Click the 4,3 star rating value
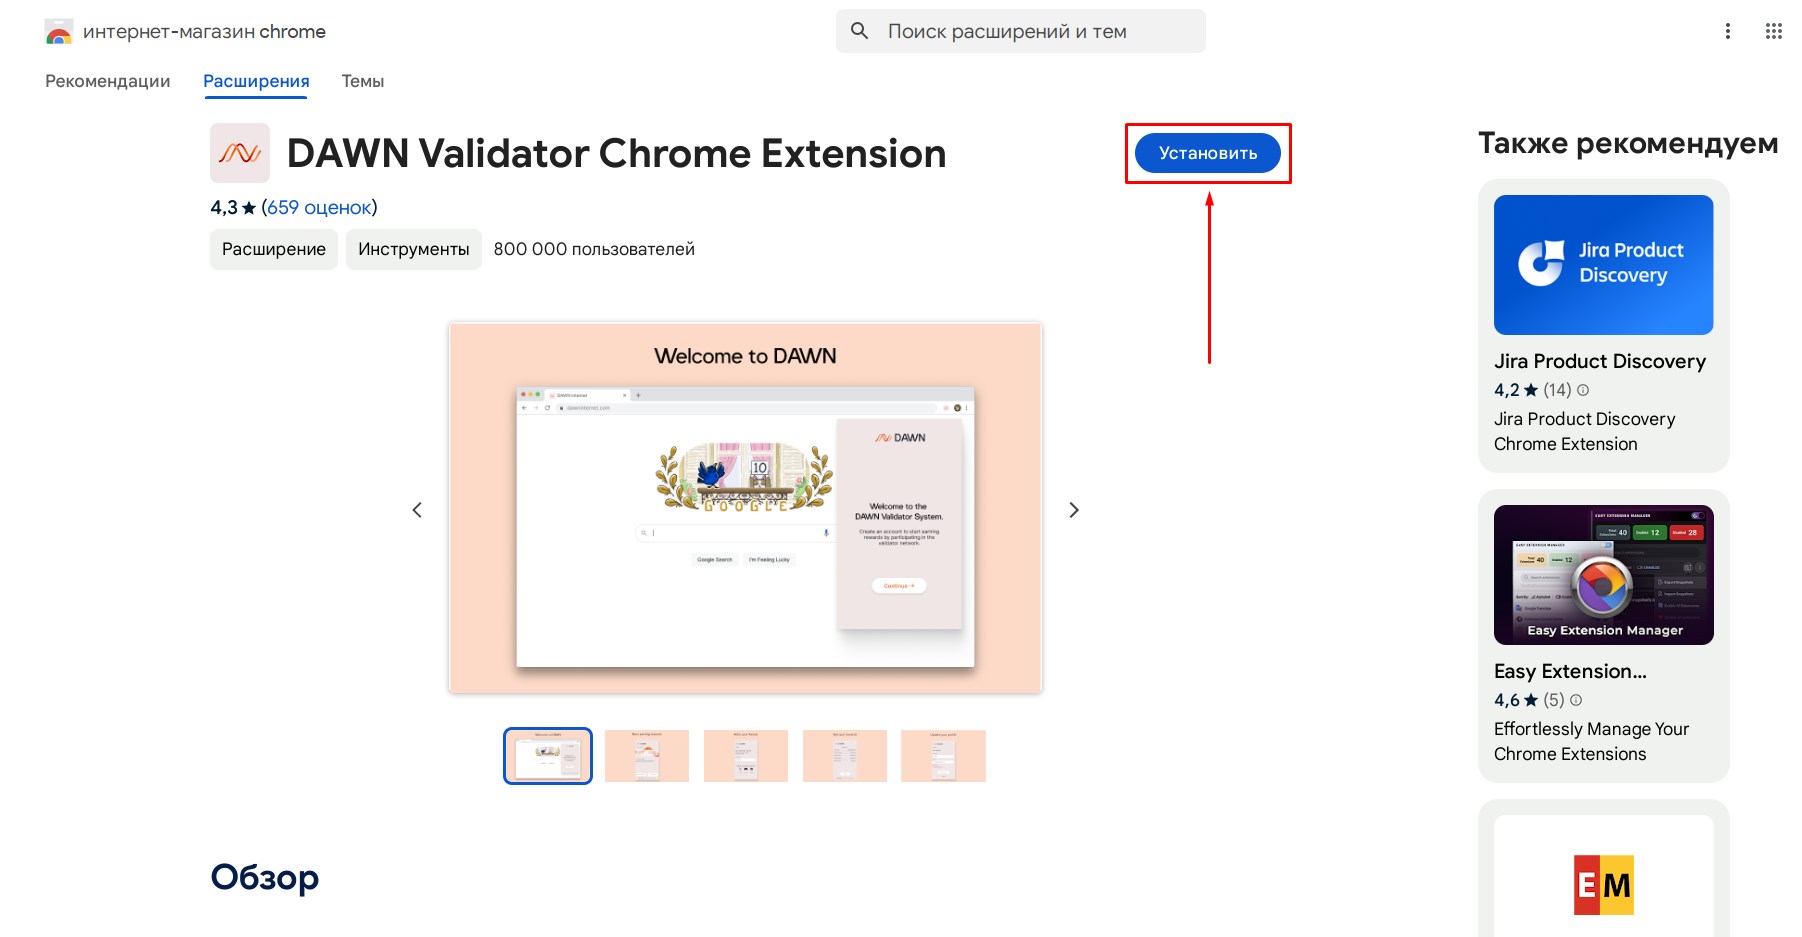1802x937 pixels. pyautogui.click(x=224, y=207)
